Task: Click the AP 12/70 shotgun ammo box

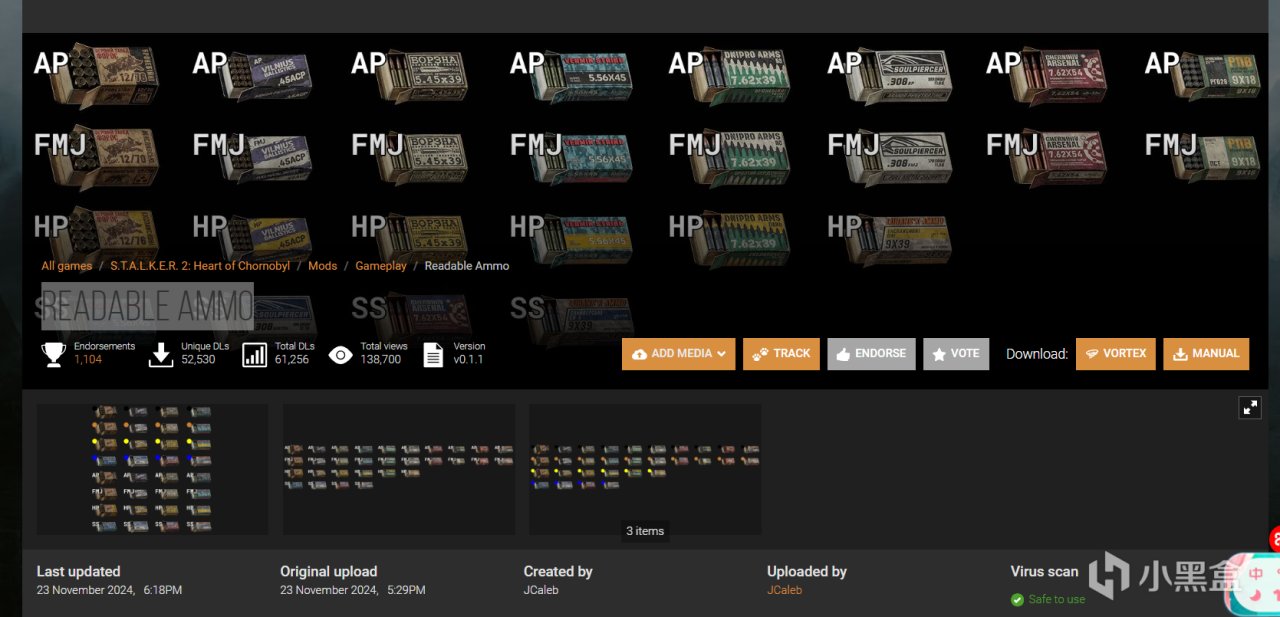Action: click(108, 74)
